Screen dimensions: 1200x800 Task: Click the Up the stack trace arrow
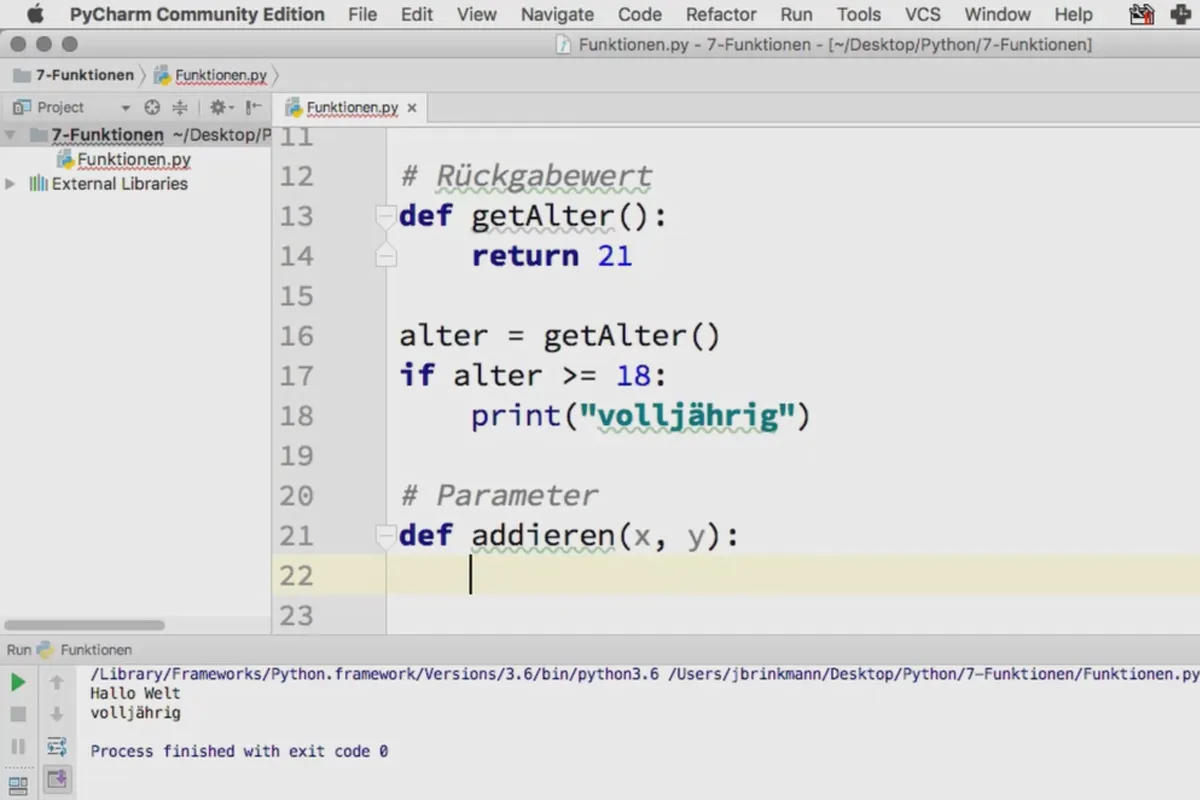(x=57, y=682)
